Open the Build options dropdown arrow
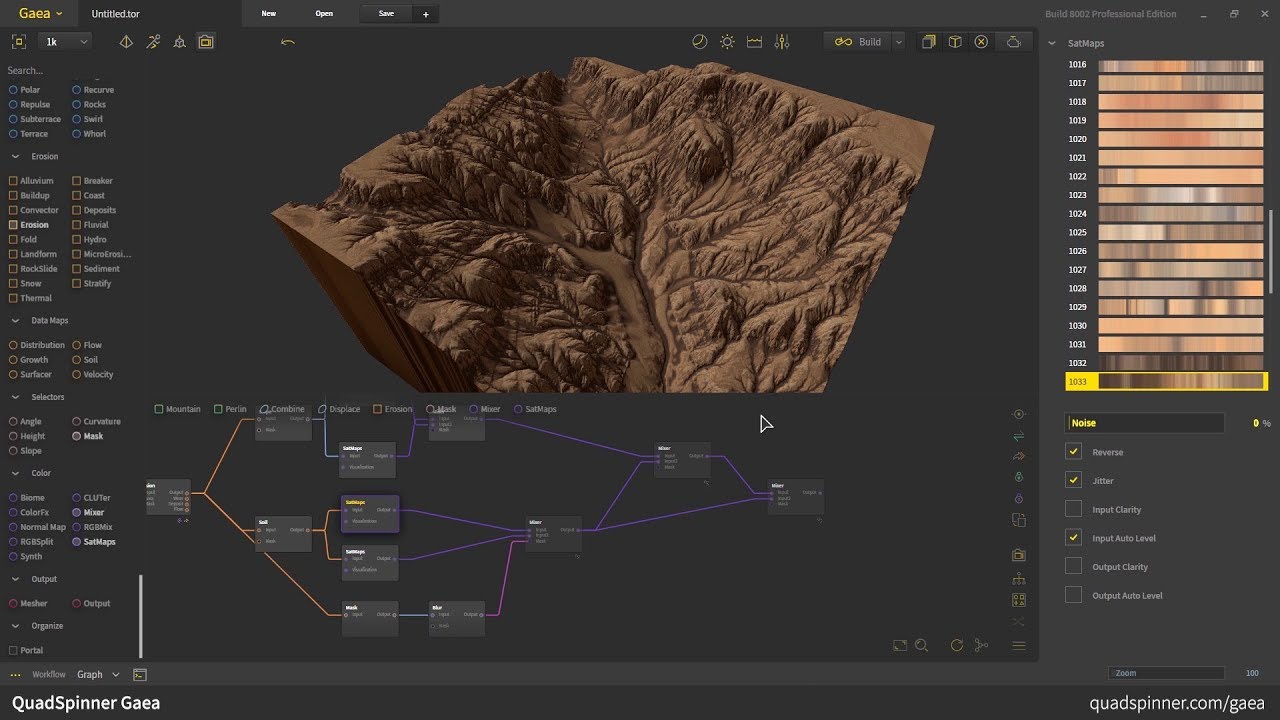1280x720 pixels. pos(898,42)
